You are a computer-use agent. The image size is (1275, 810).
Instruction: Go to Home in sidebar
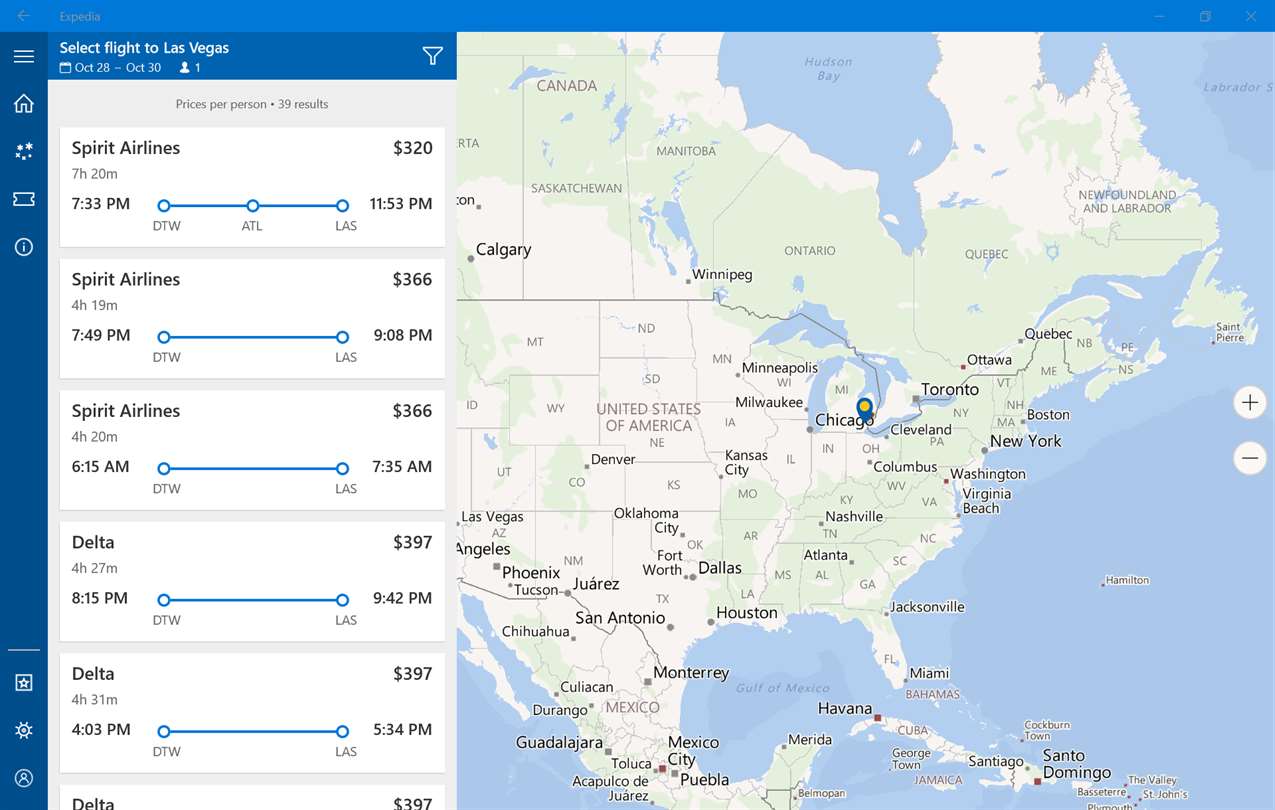24,103
